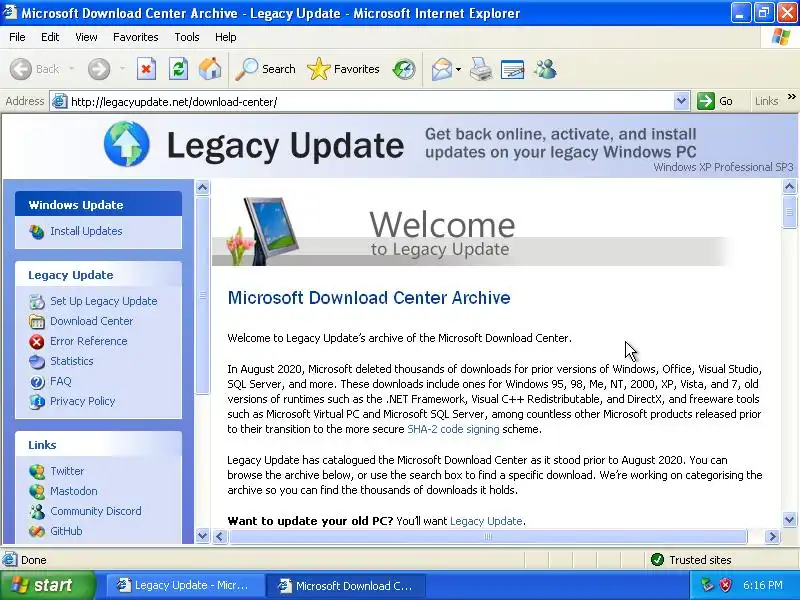Open the History clock icon

point(404,69)
